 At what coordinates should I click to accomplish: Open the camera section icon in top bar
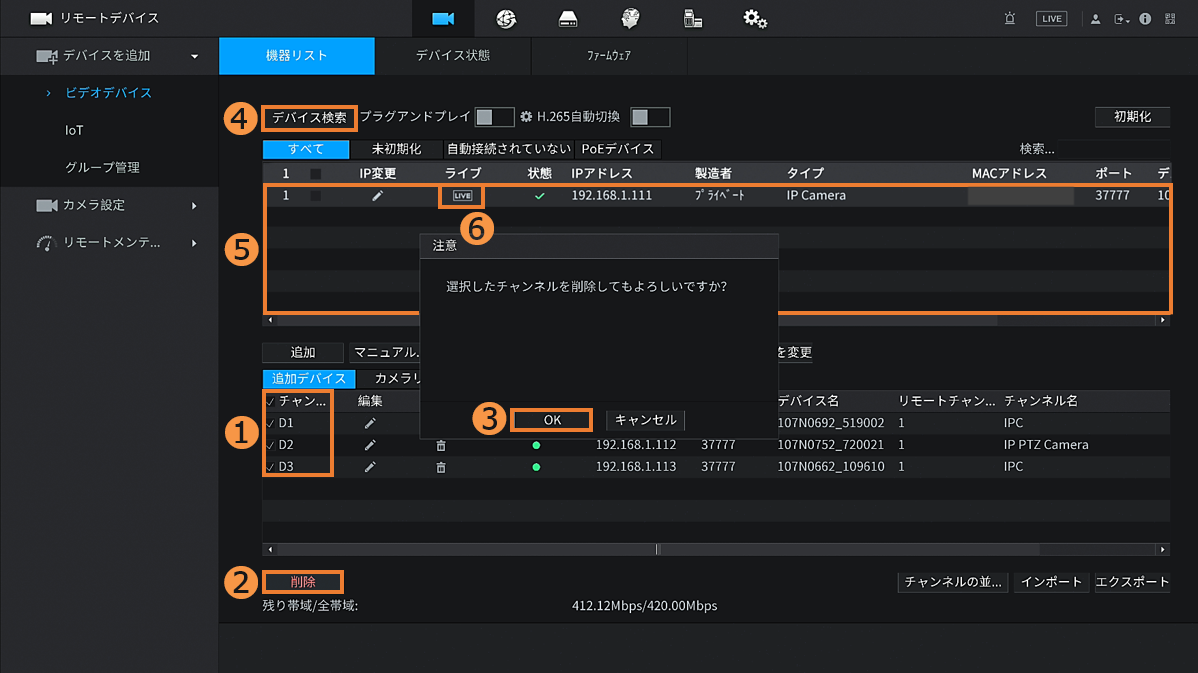coord(443,19)
